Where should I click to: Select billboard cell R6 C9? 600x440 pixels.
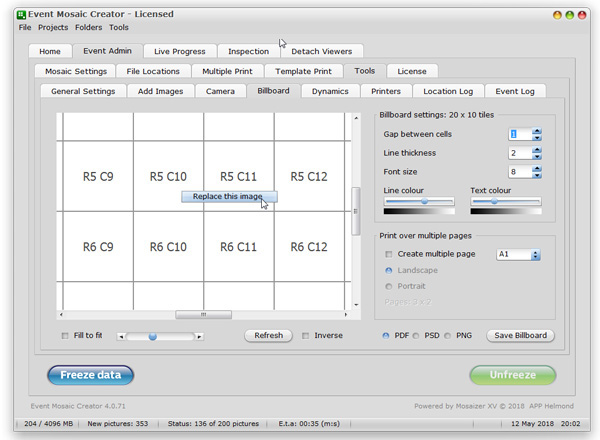(x=98, y=247)
